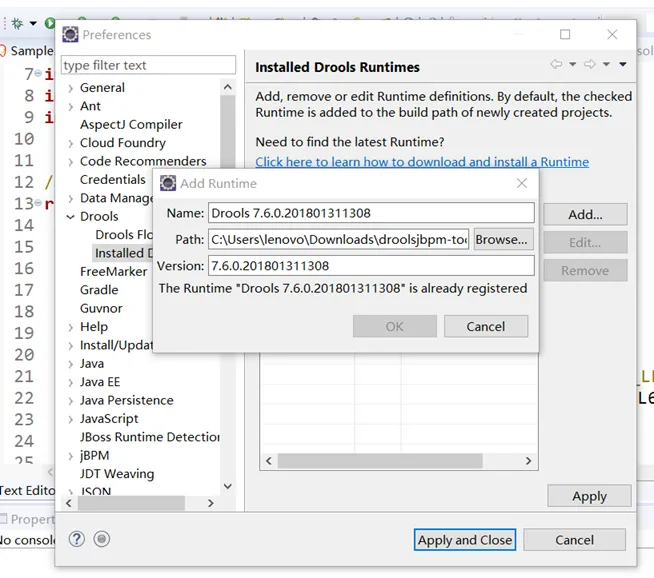Close the Preferences window
This screenshot has height=578, width=654.
(x=612, y=34)
